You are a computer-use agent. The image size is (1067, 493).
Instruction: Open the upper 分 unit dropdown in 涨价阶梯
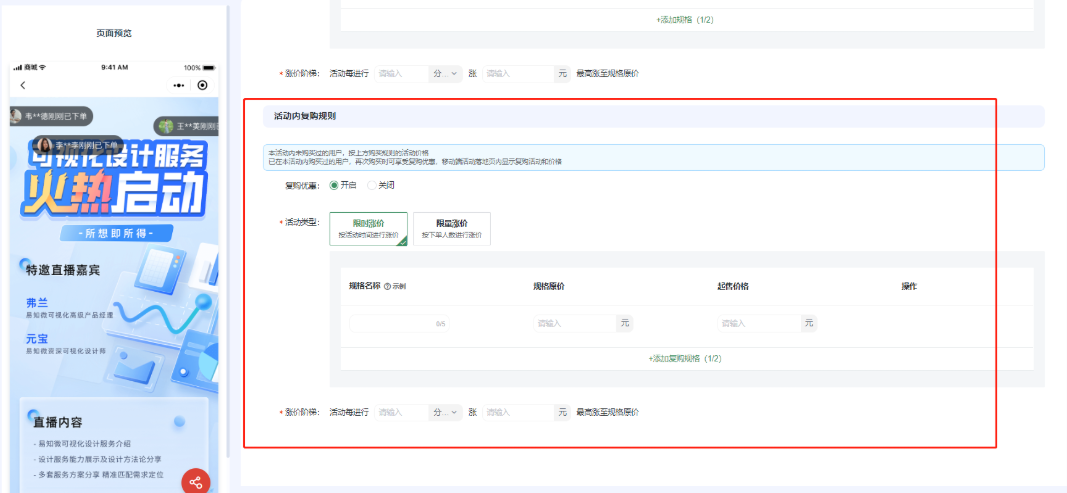(x=444, y=74)
